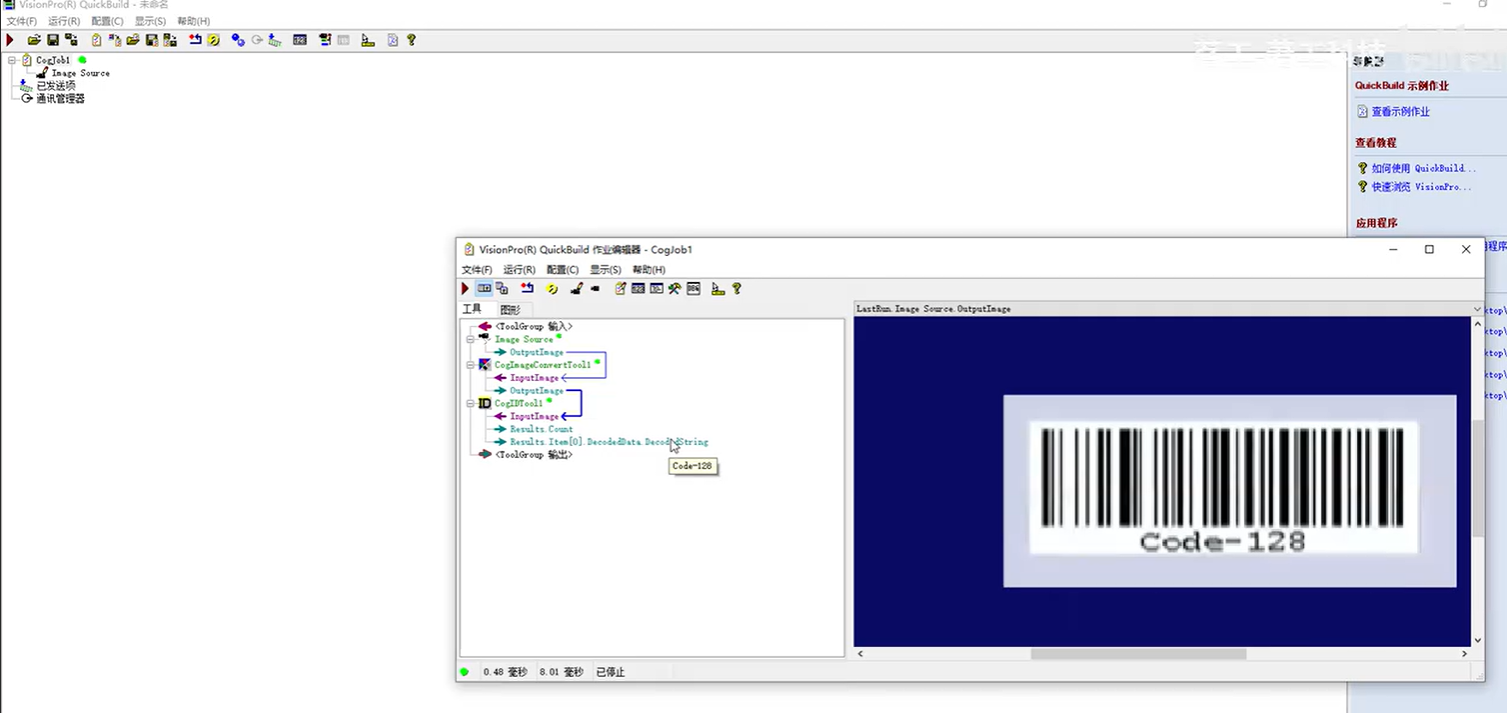Screen dimensions: 1507x713
Task: Click the ID icon beside CogIDTool1
Action: click(485, 403)
